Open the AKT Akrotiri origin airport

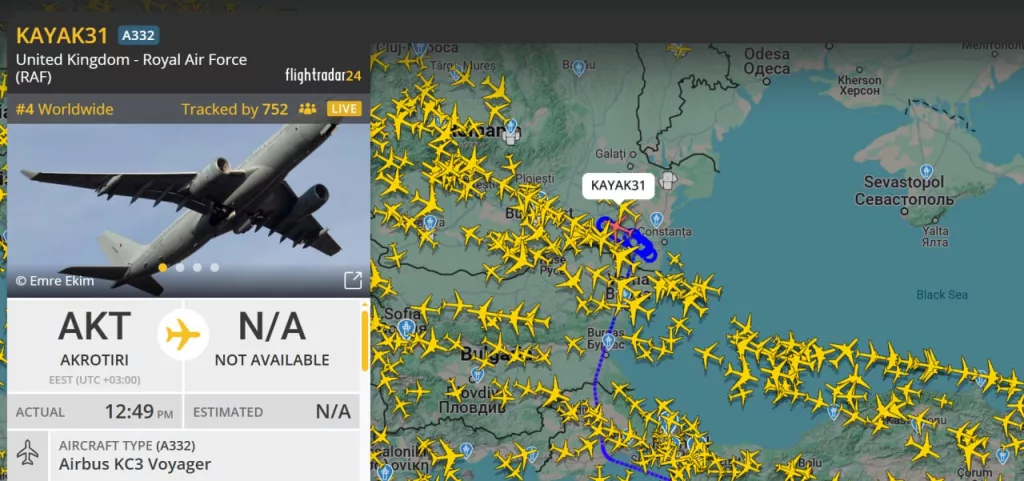click(95, 338)
